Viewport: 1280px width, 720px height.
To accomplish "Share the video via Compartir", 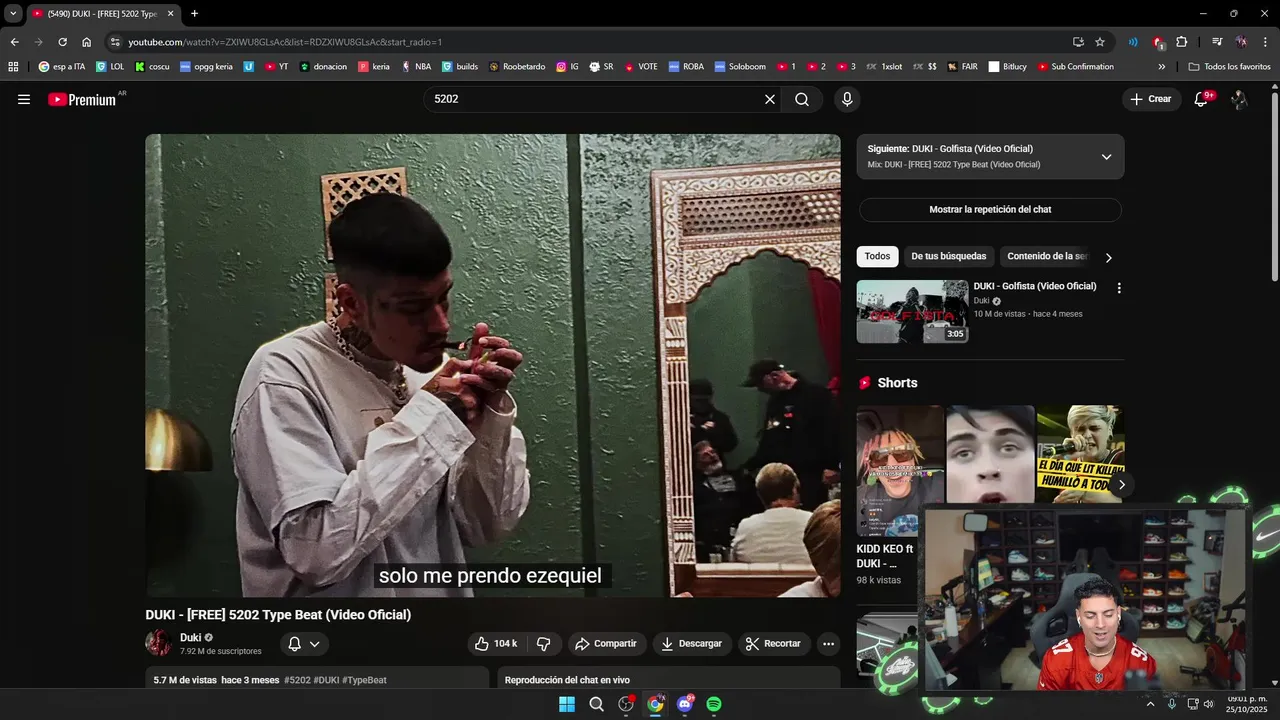I will pyautogui.click(x=606, y=643).
